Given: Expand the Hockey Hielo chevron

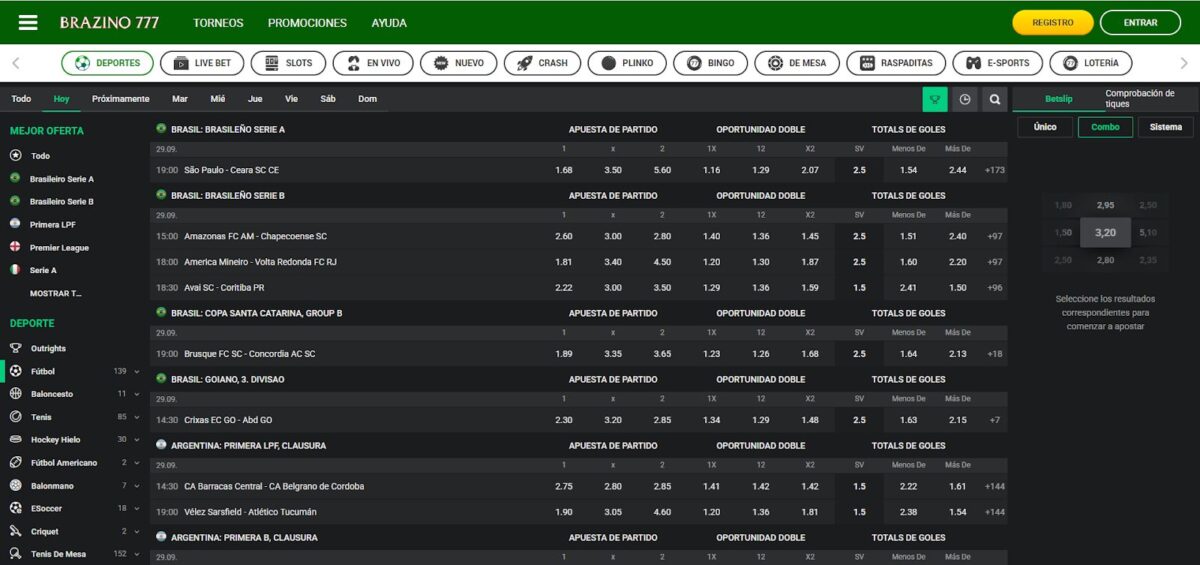Looking at the screenshot, I should tap(137, 440).
